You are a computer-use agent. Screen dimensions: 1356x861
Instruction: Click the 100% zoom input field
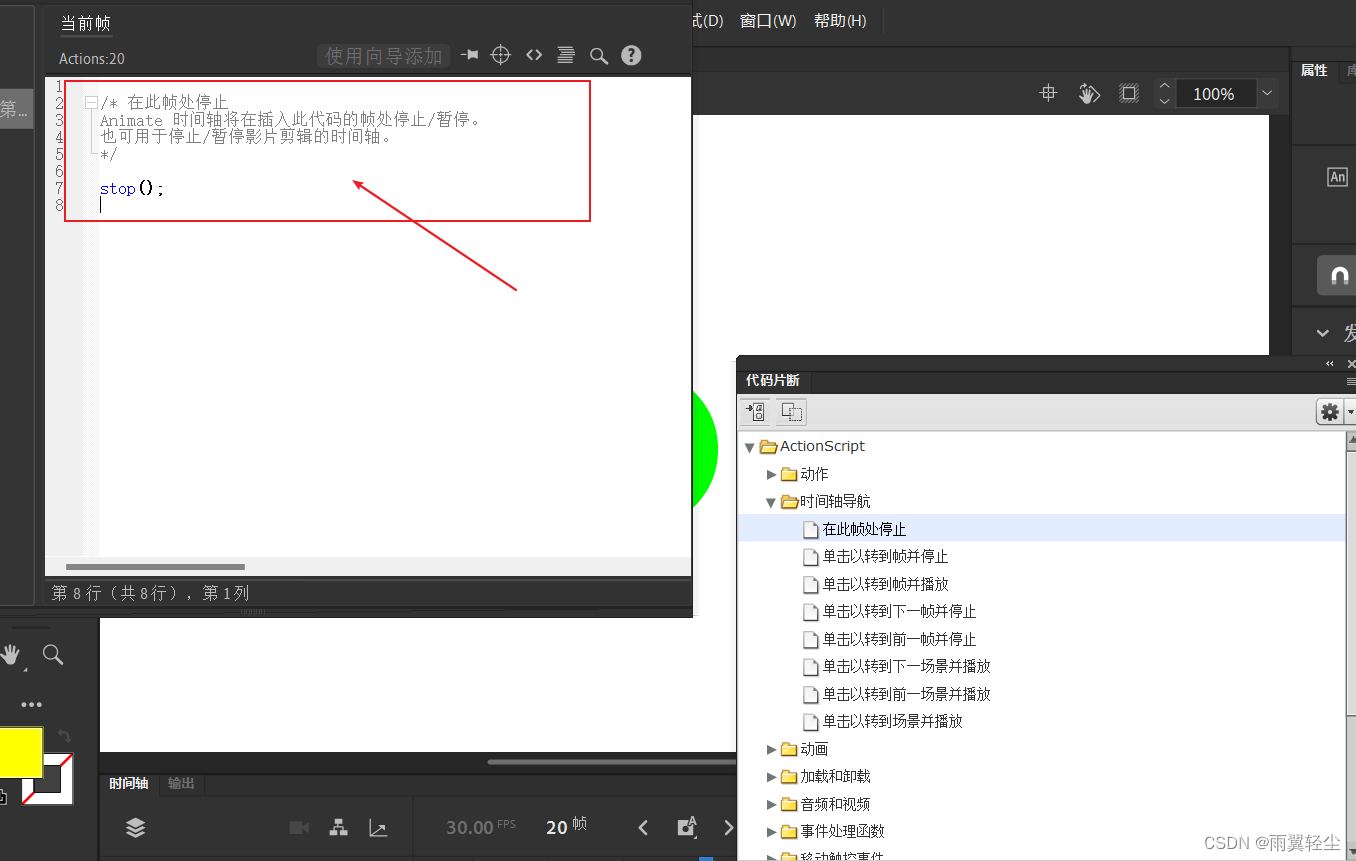[x=1214, y=94]
